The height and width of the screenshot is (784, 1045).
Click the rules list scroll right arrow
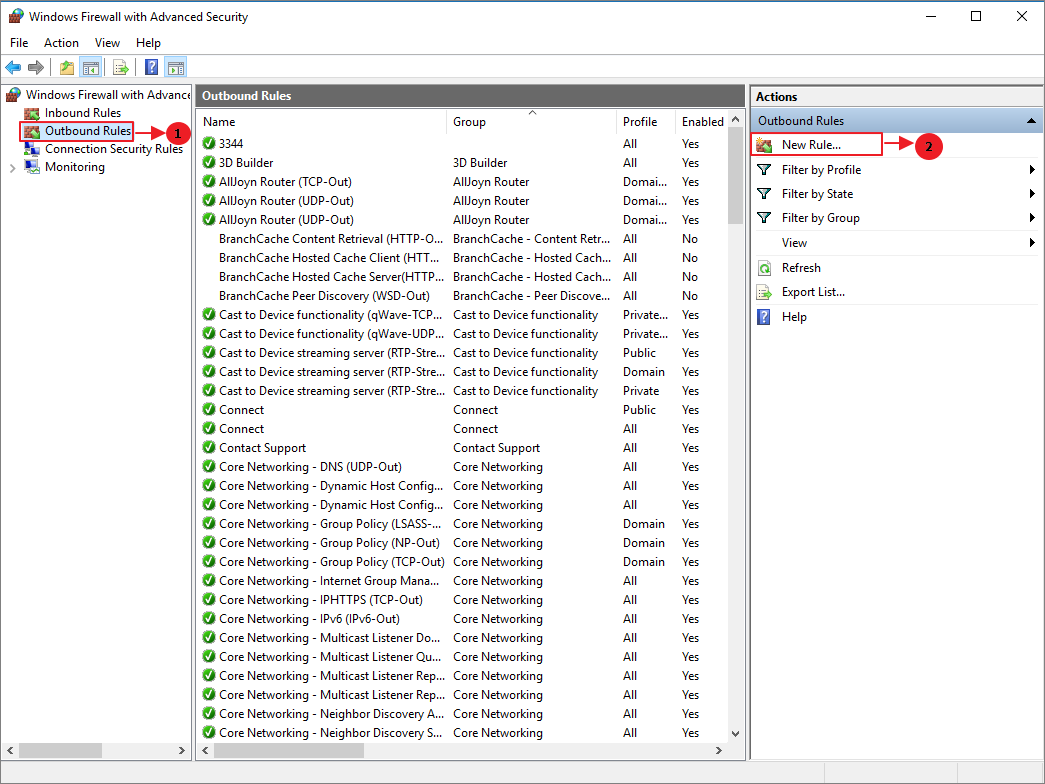718,751
